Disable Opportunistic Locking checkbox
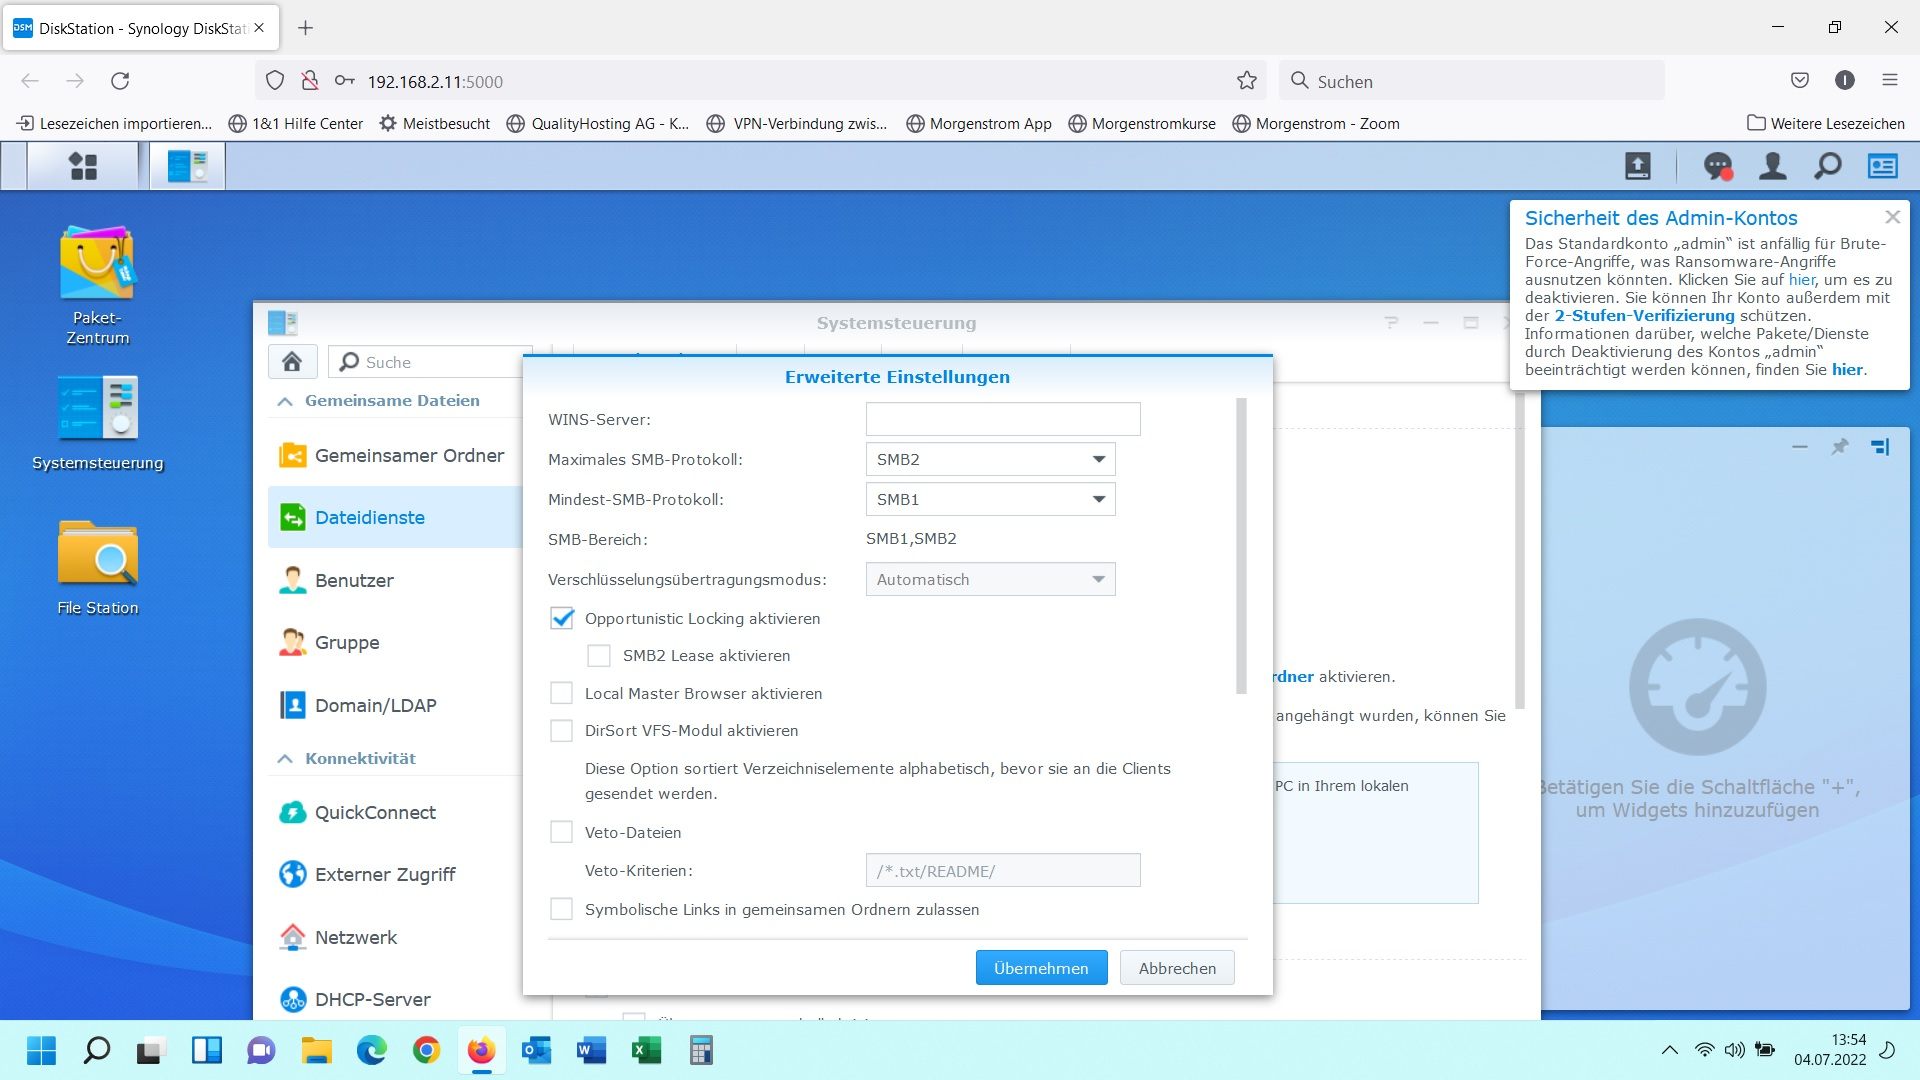This screenshot has height=1080, width=1920. click(562, 618)
